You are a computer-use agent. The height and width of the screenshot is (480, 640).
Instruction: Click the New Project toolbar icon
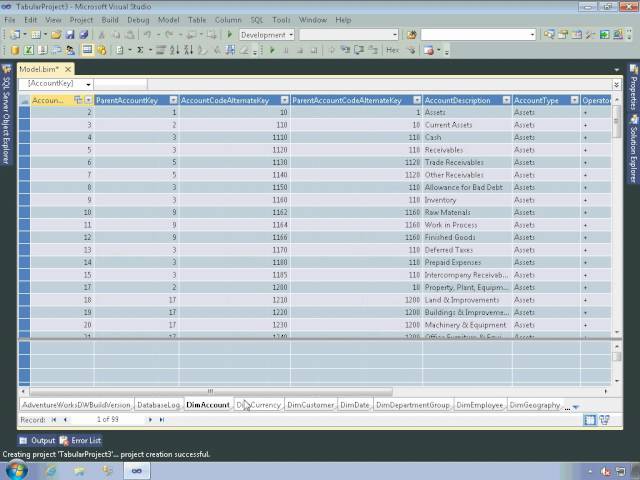pyautogui.click(x=16, y=35)
